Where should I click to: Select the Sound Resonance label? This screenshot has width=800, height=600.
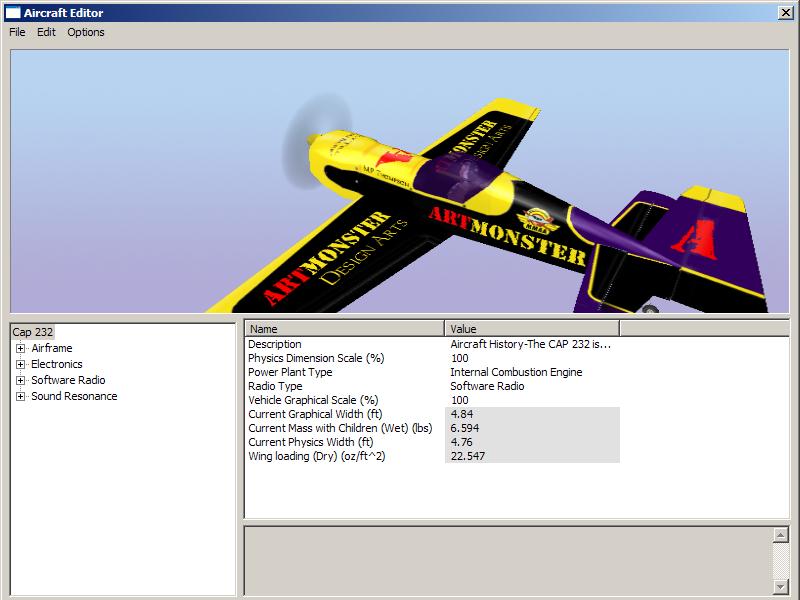tap(74, 396)
